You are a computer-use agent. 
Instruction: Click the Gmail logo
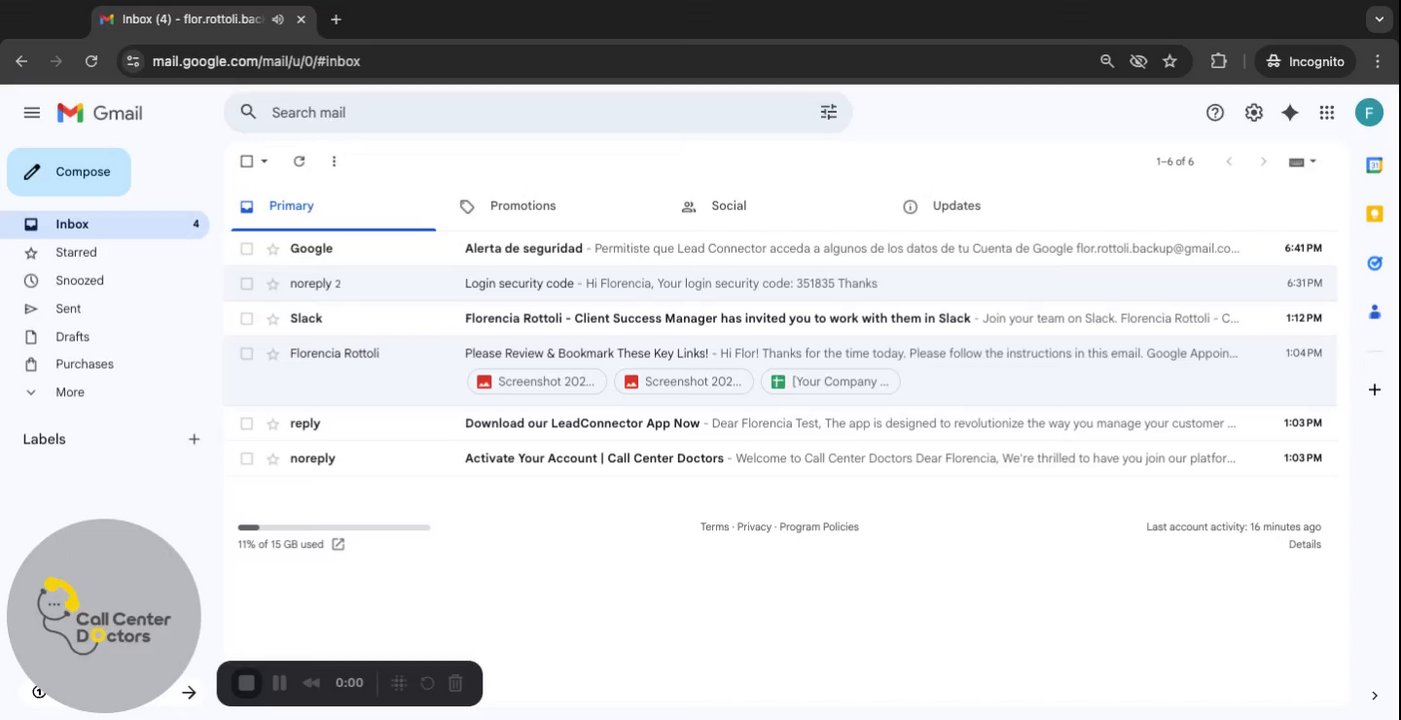(100, 113)
